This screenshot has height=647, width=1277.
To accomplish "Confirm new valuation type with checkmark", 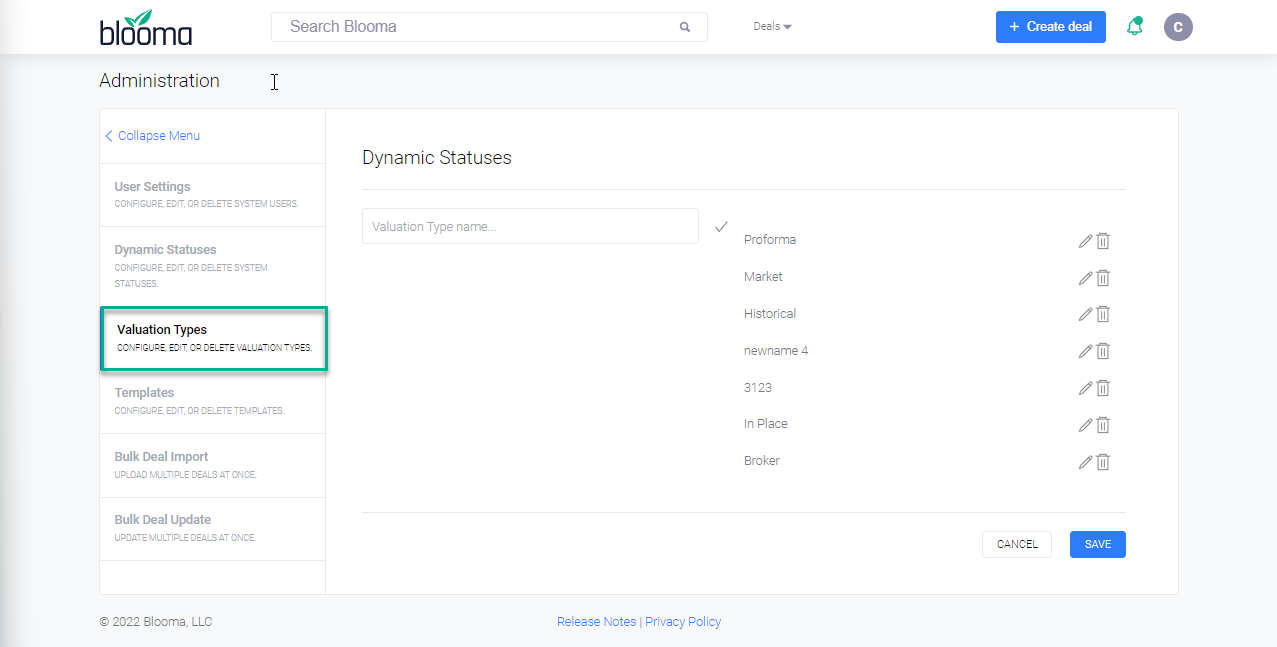I will (721, 227).
